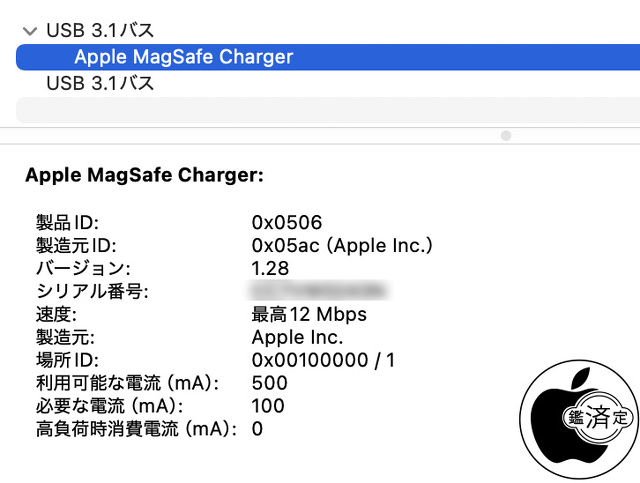
Task: Select the first USB 3.1バス row
Action: (x=100, y=31)
